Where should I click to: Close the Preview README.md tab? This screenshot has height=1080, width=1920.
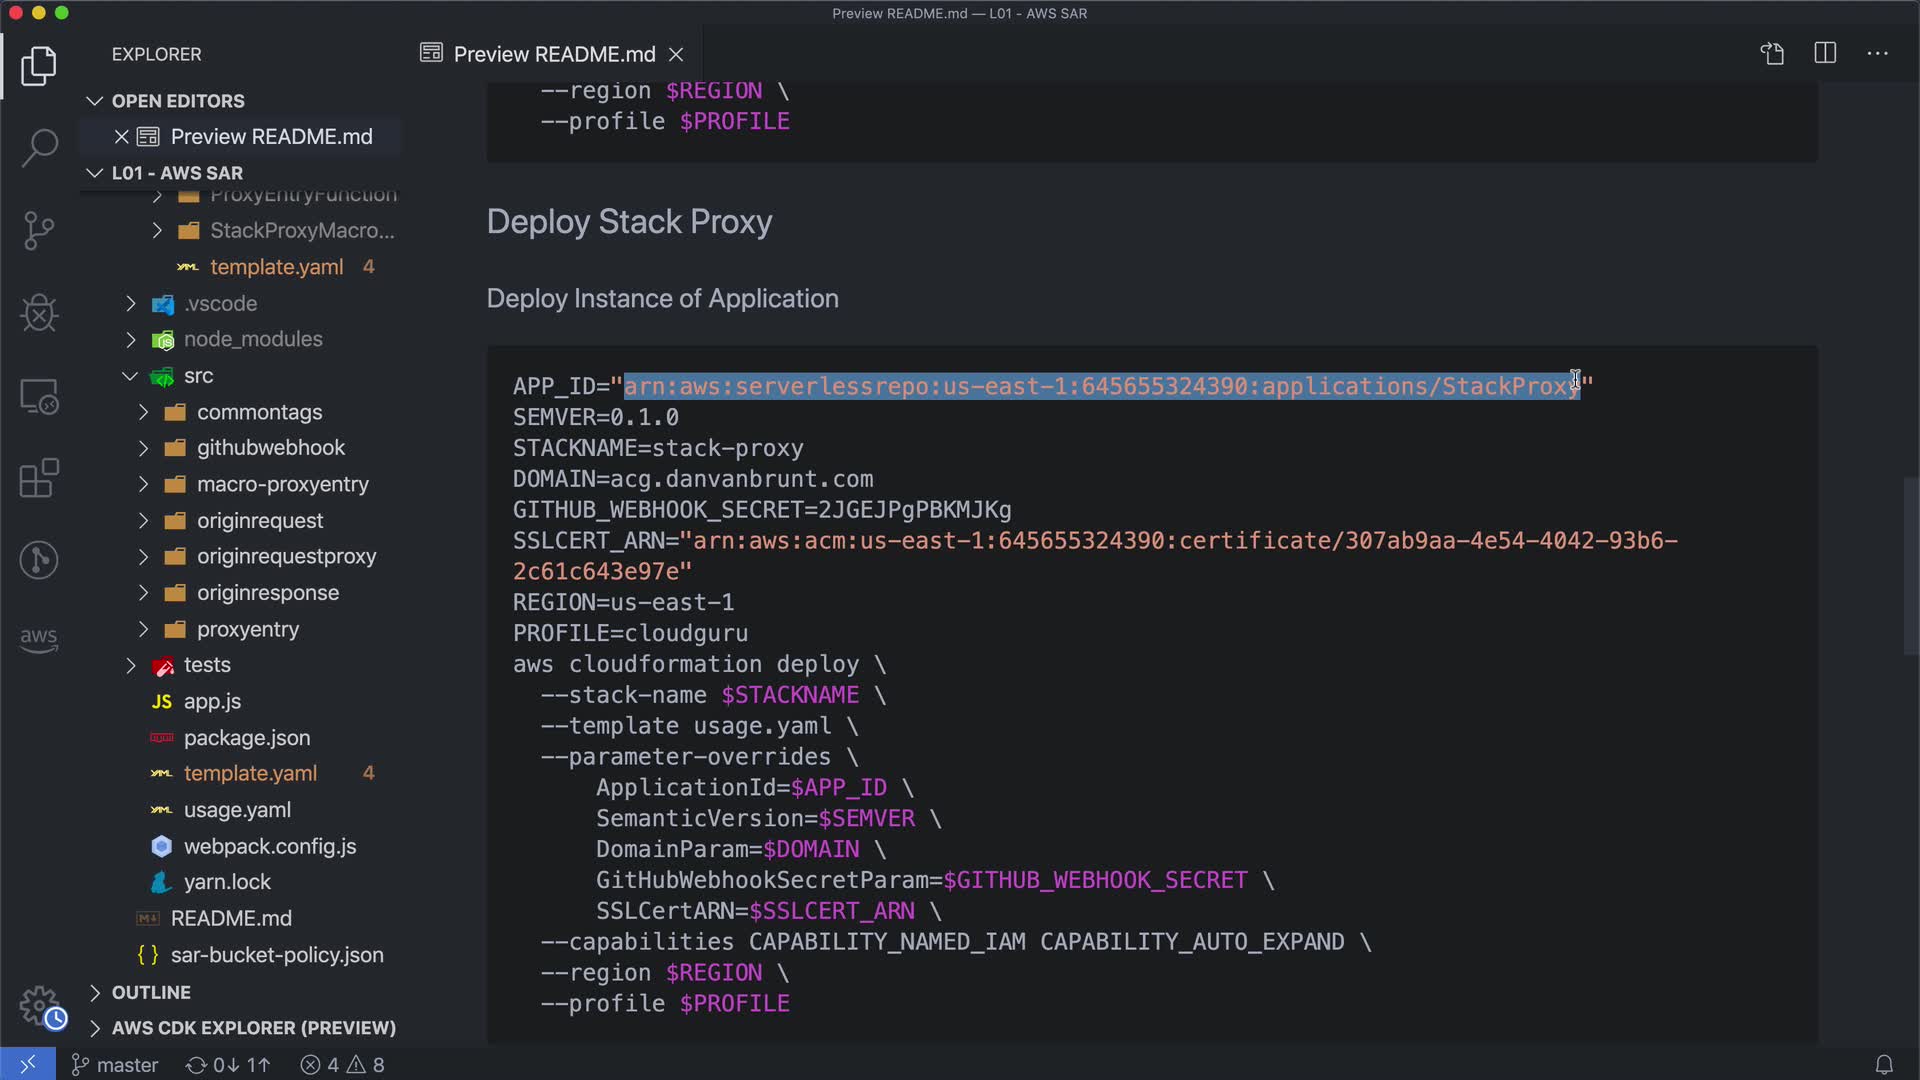point(677,54)
